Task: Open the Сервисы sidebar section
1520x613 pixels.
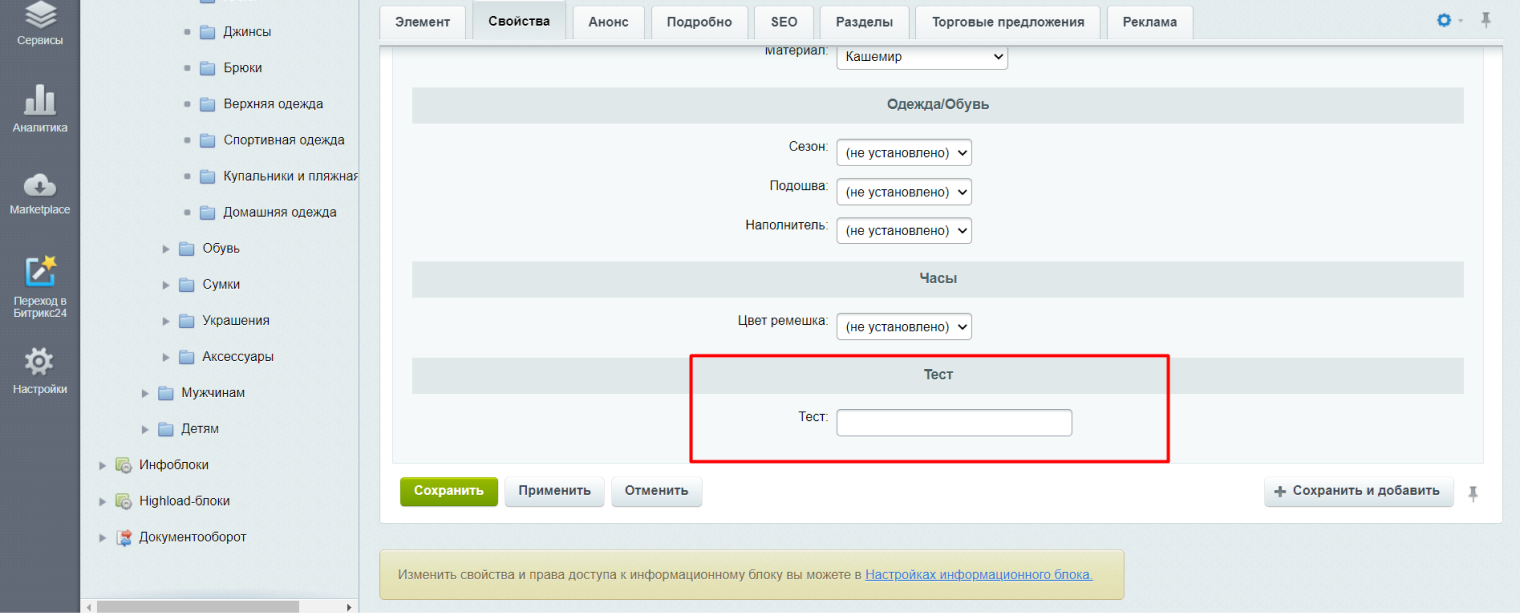Action: pyautogui.click(x=40, y=24)
